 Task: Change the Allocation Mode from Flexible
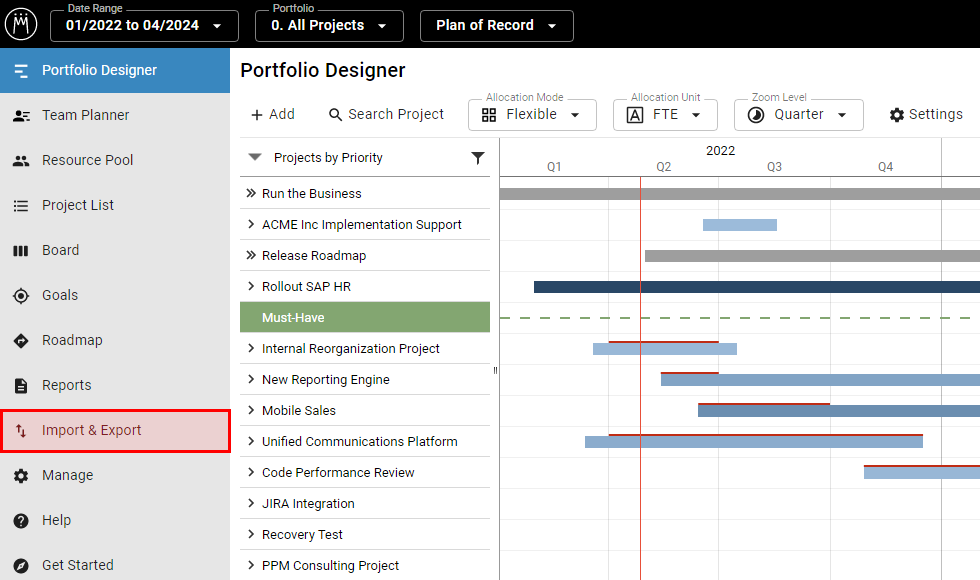point(532,115)
